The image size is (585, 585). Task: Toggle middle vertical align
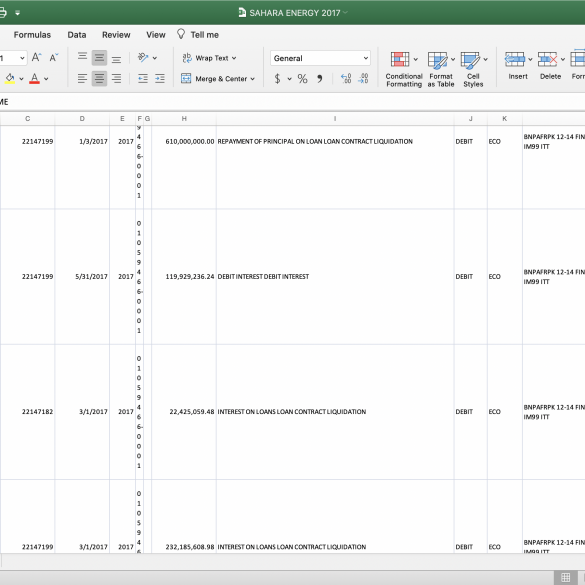click(99, 57)
